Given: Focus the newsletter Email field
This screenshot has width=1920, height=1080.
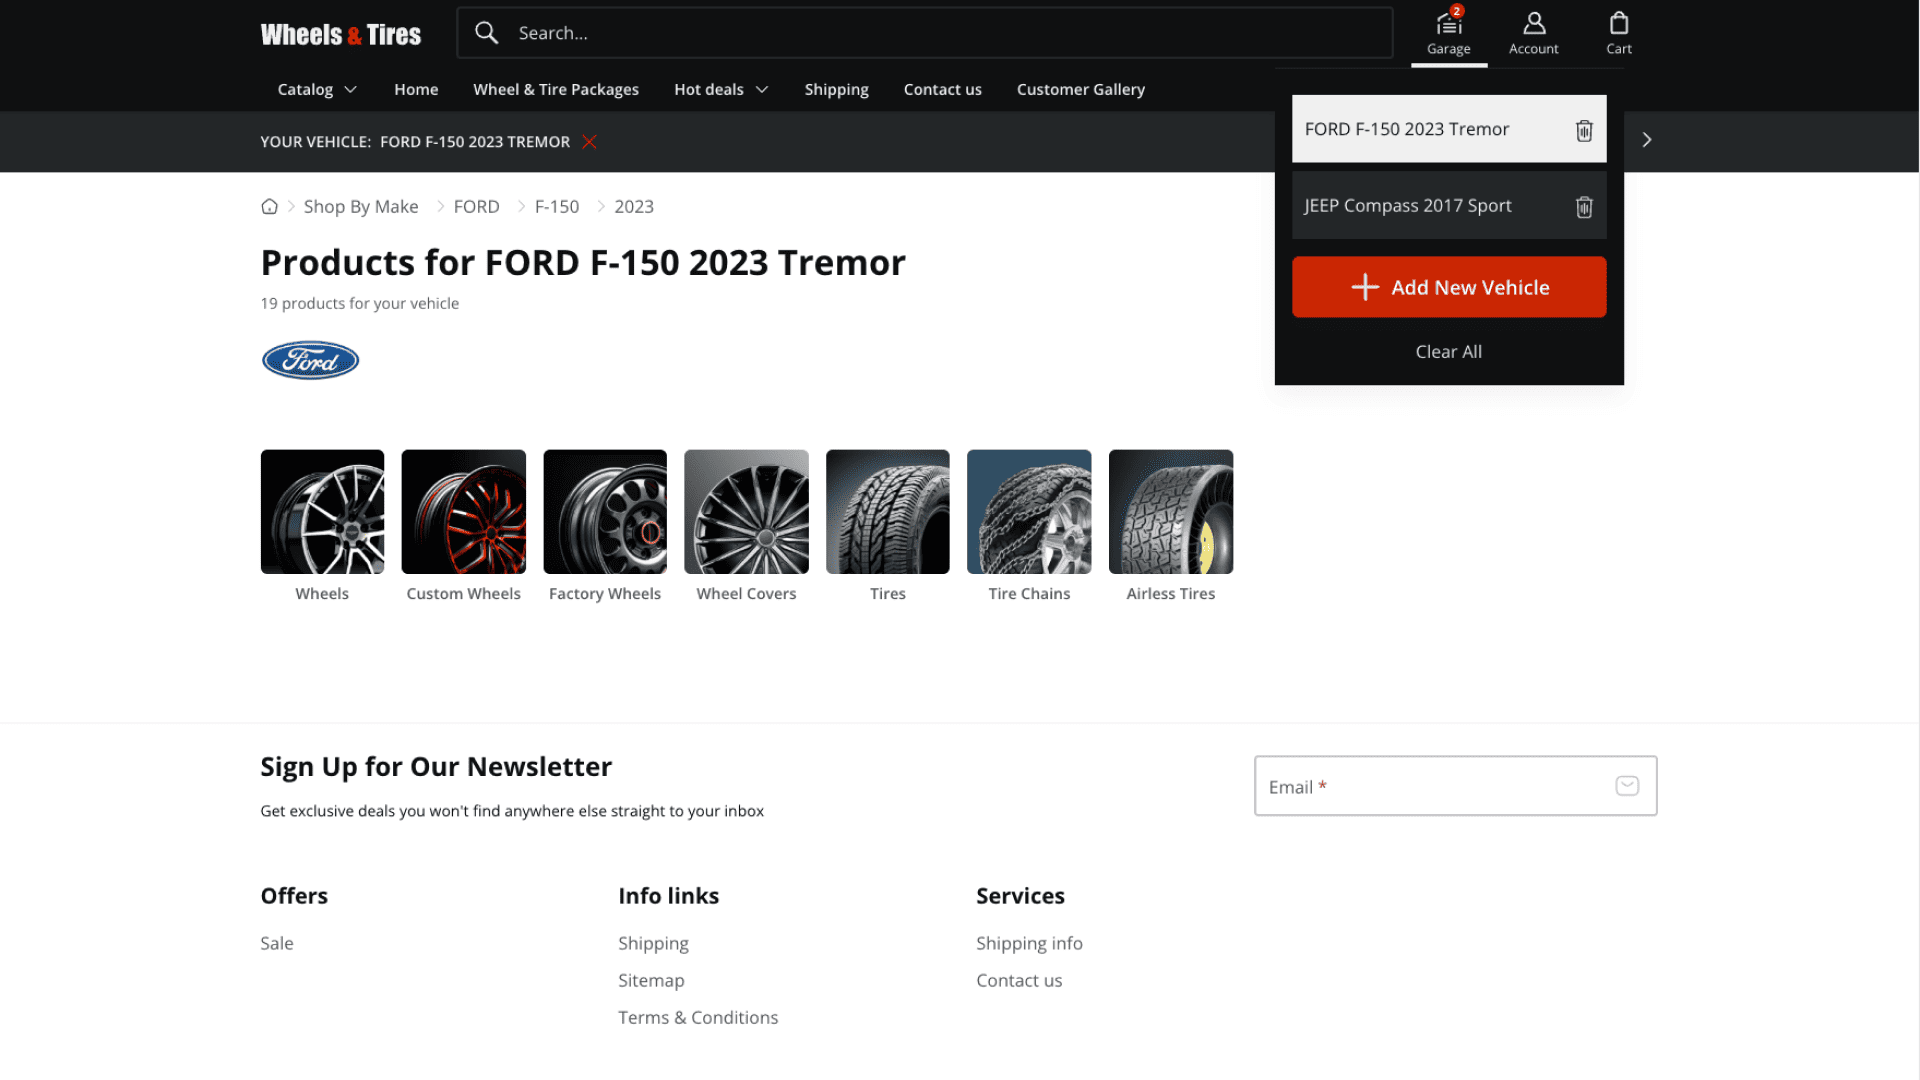Looking at the screenshot, I should coord(1455,786).
